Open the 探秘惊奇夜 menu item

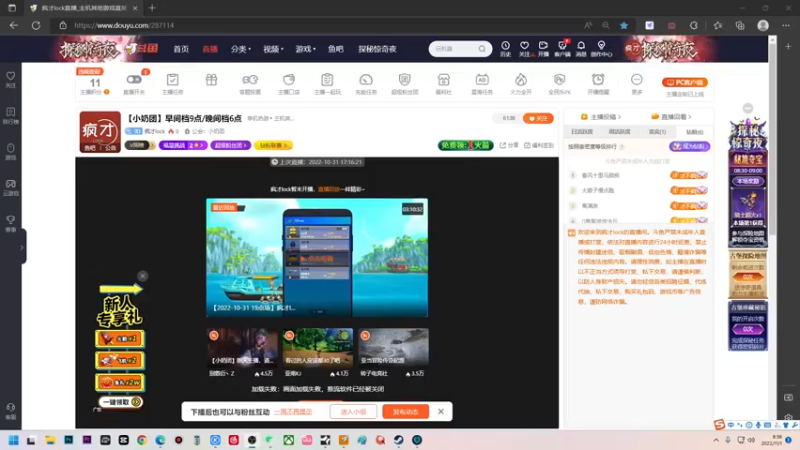click(x=378, y=49)
